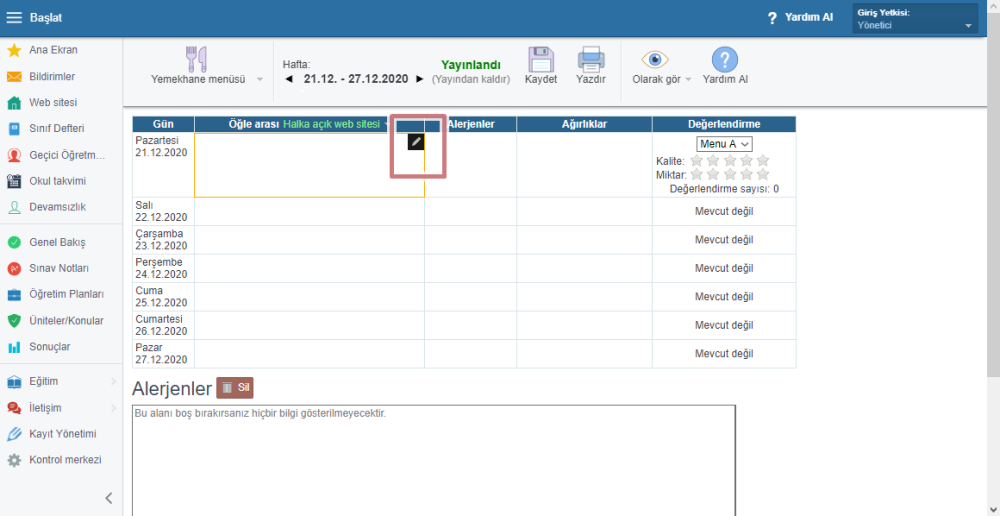Open Sınav Notları red icon
1000x516 pixels.
[x=14, y=269]
